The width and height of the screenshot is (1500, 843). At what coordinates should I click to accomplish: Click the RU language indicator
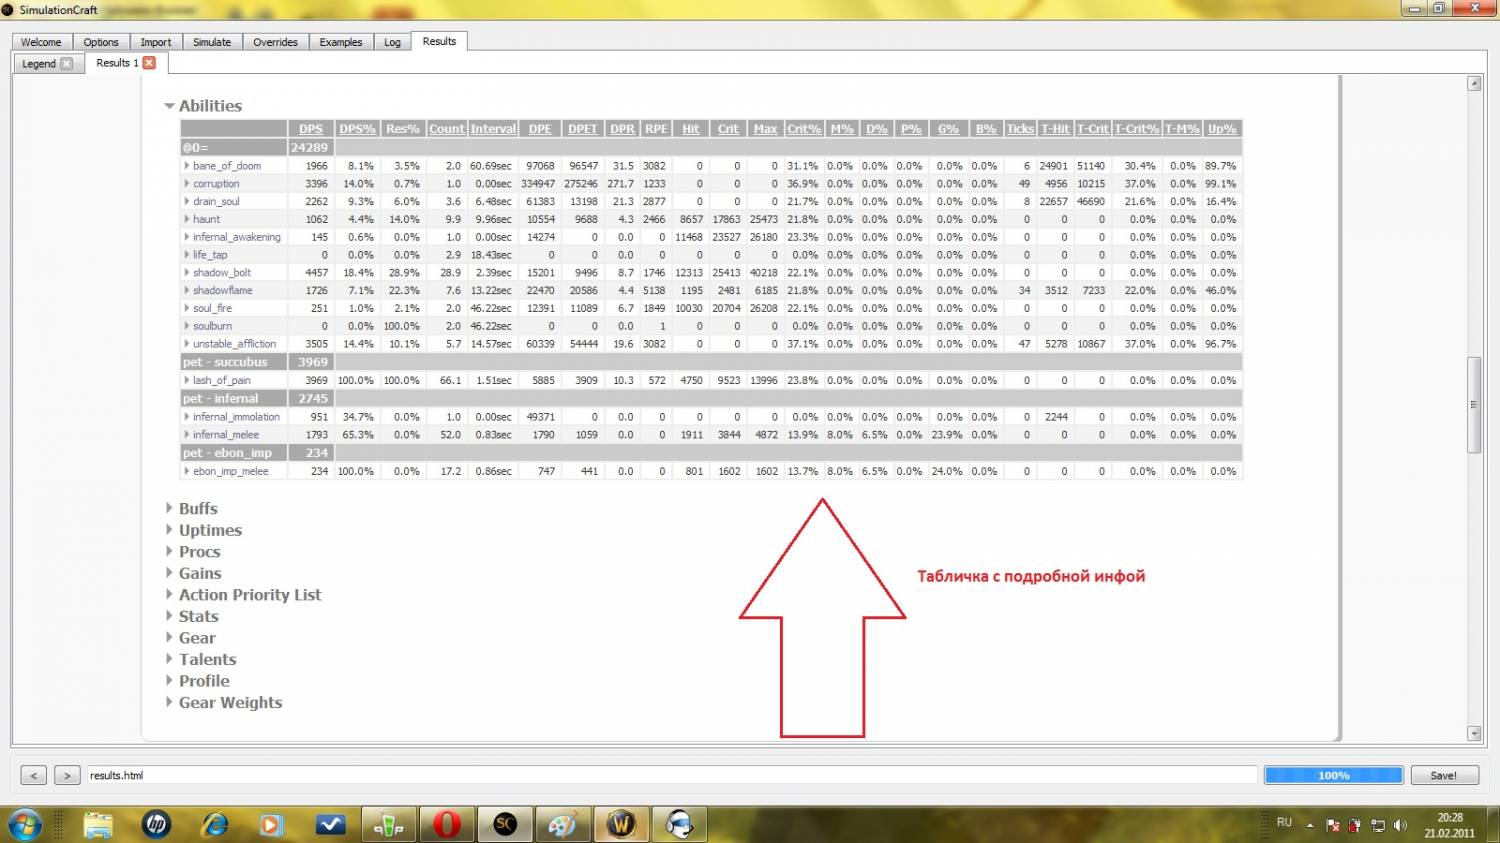coord(1284,823)
